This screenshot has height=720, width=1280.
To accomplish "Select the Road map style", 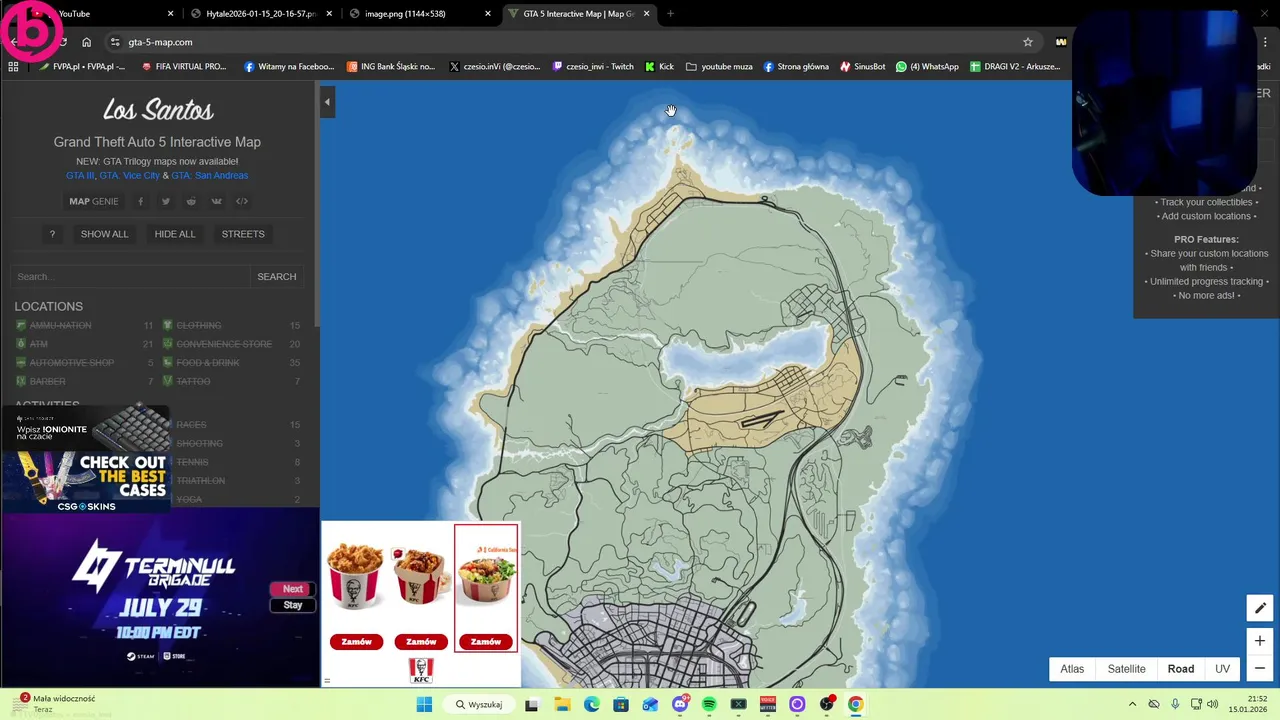I will tap(1181, 669).
